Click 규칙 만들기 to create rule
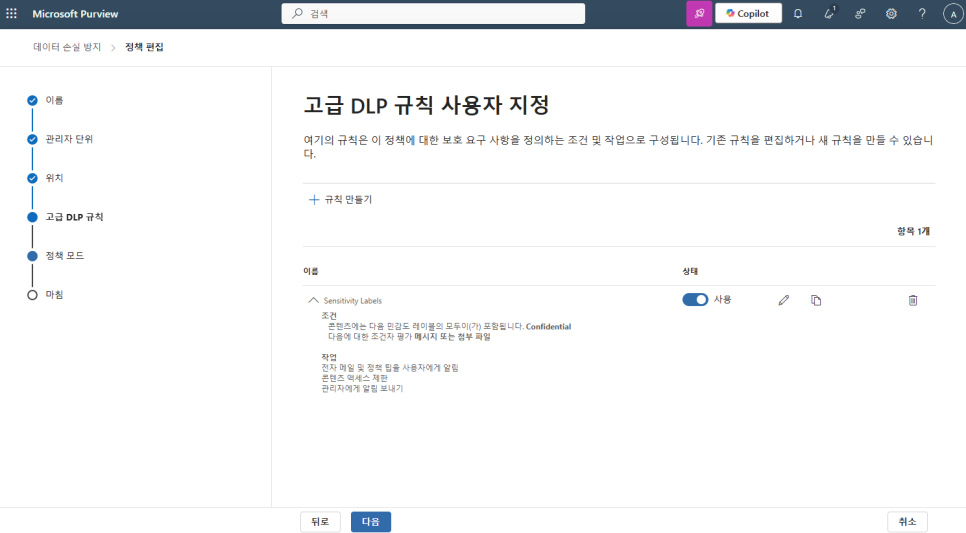The width and height of the screenshot is (966, 533). [x=340, y=200]
